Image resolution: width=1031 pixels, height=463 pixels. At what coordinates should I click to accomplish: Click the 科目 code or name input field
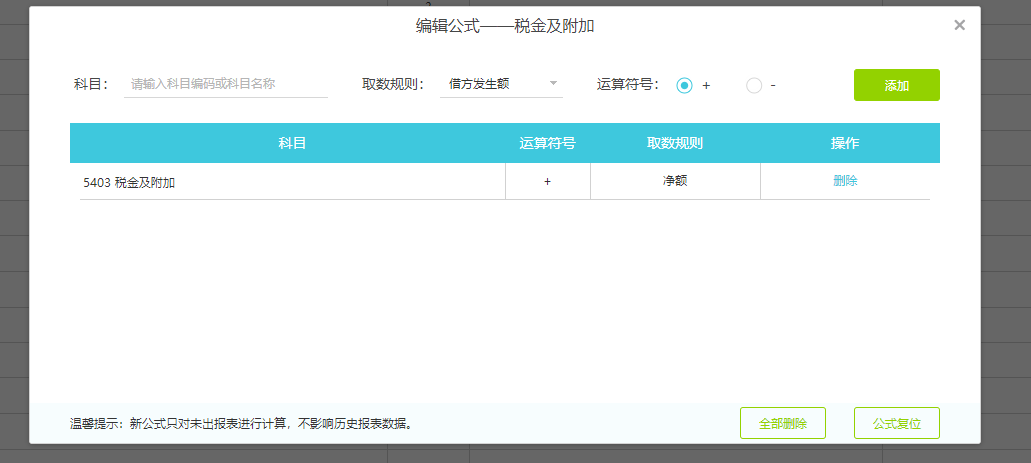coord(226,84)
